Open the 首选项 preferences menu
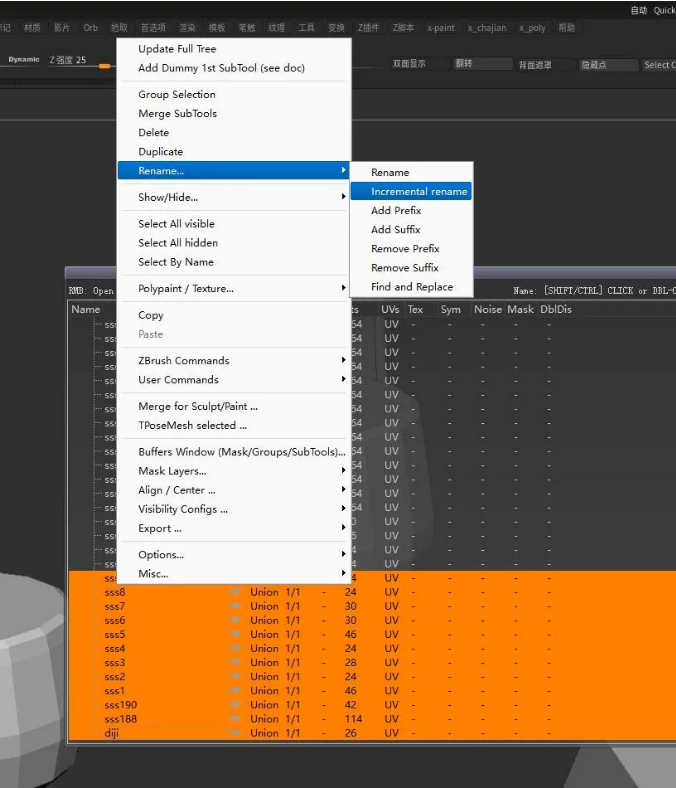 click(153, 28)
